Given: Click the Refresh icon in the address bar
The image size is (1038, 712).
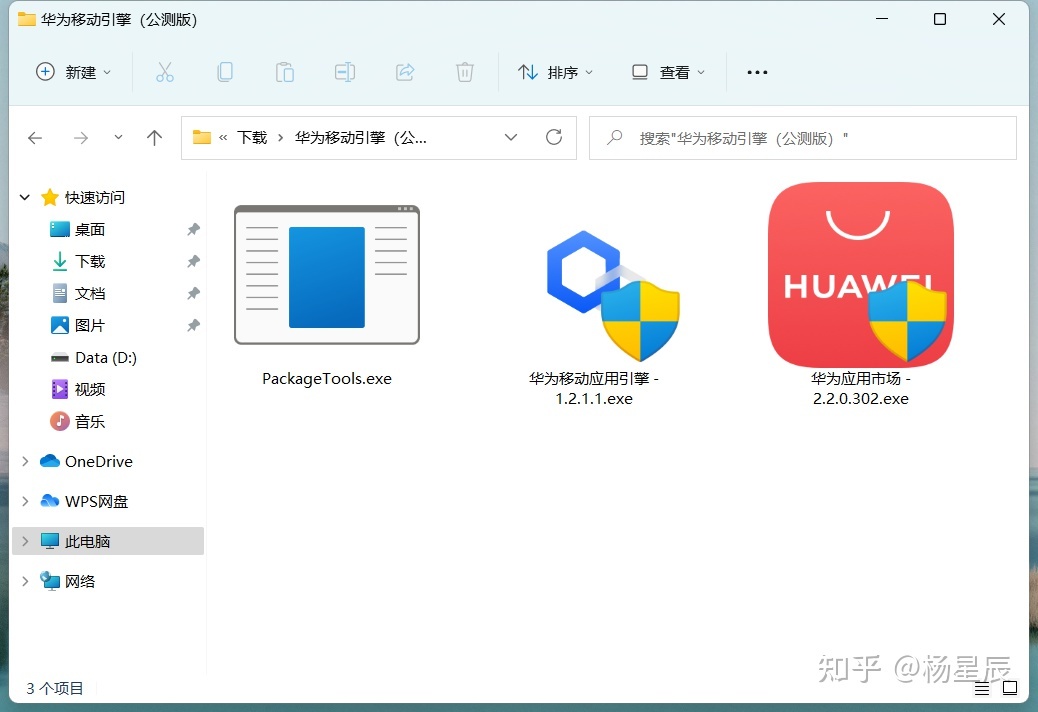Looking at the screenshot, I should click(x=554, y=137).
